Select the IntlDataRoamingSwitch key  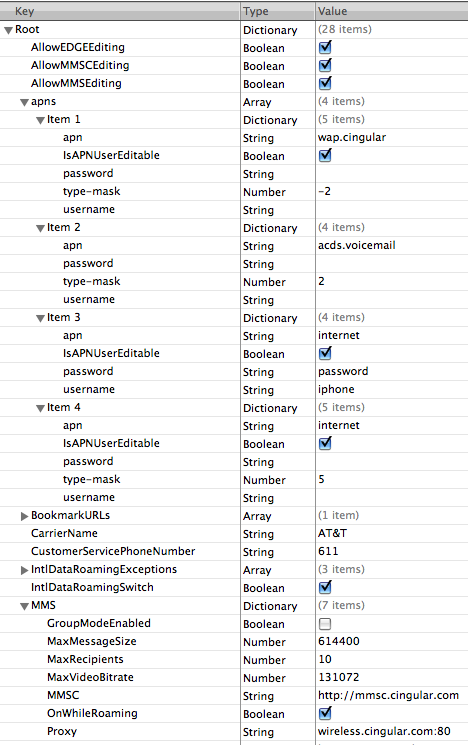(92, 588)
